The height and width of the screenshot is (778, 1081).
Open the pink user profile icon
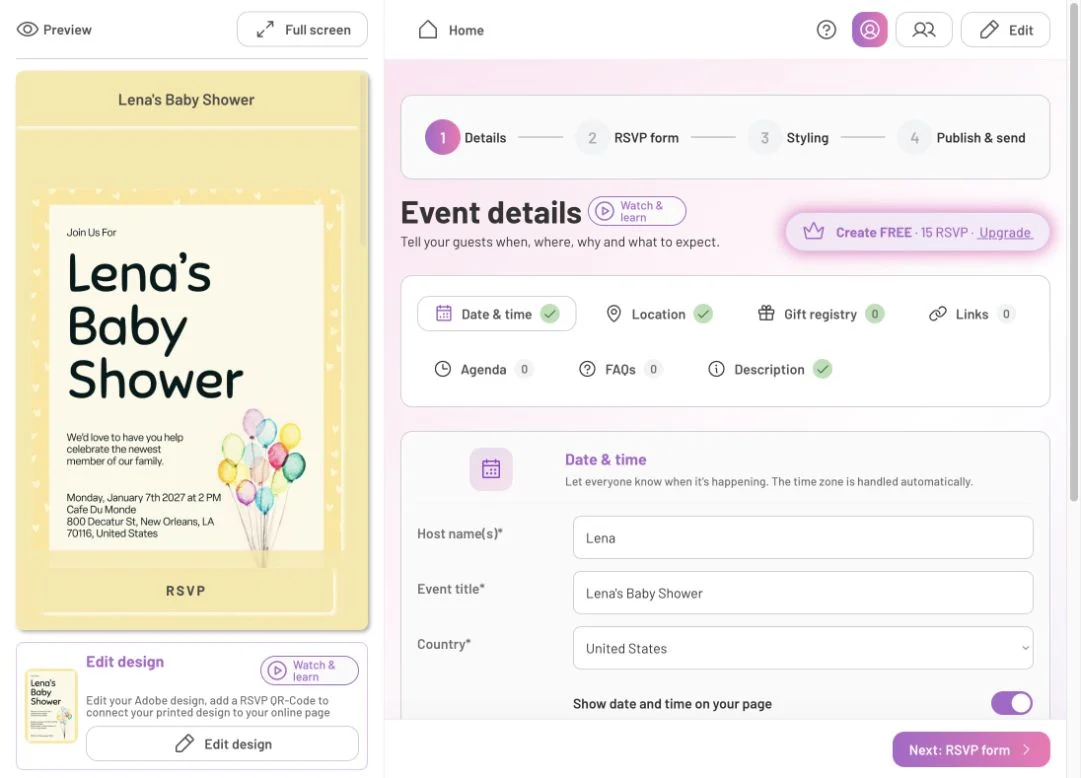point(869,30)
